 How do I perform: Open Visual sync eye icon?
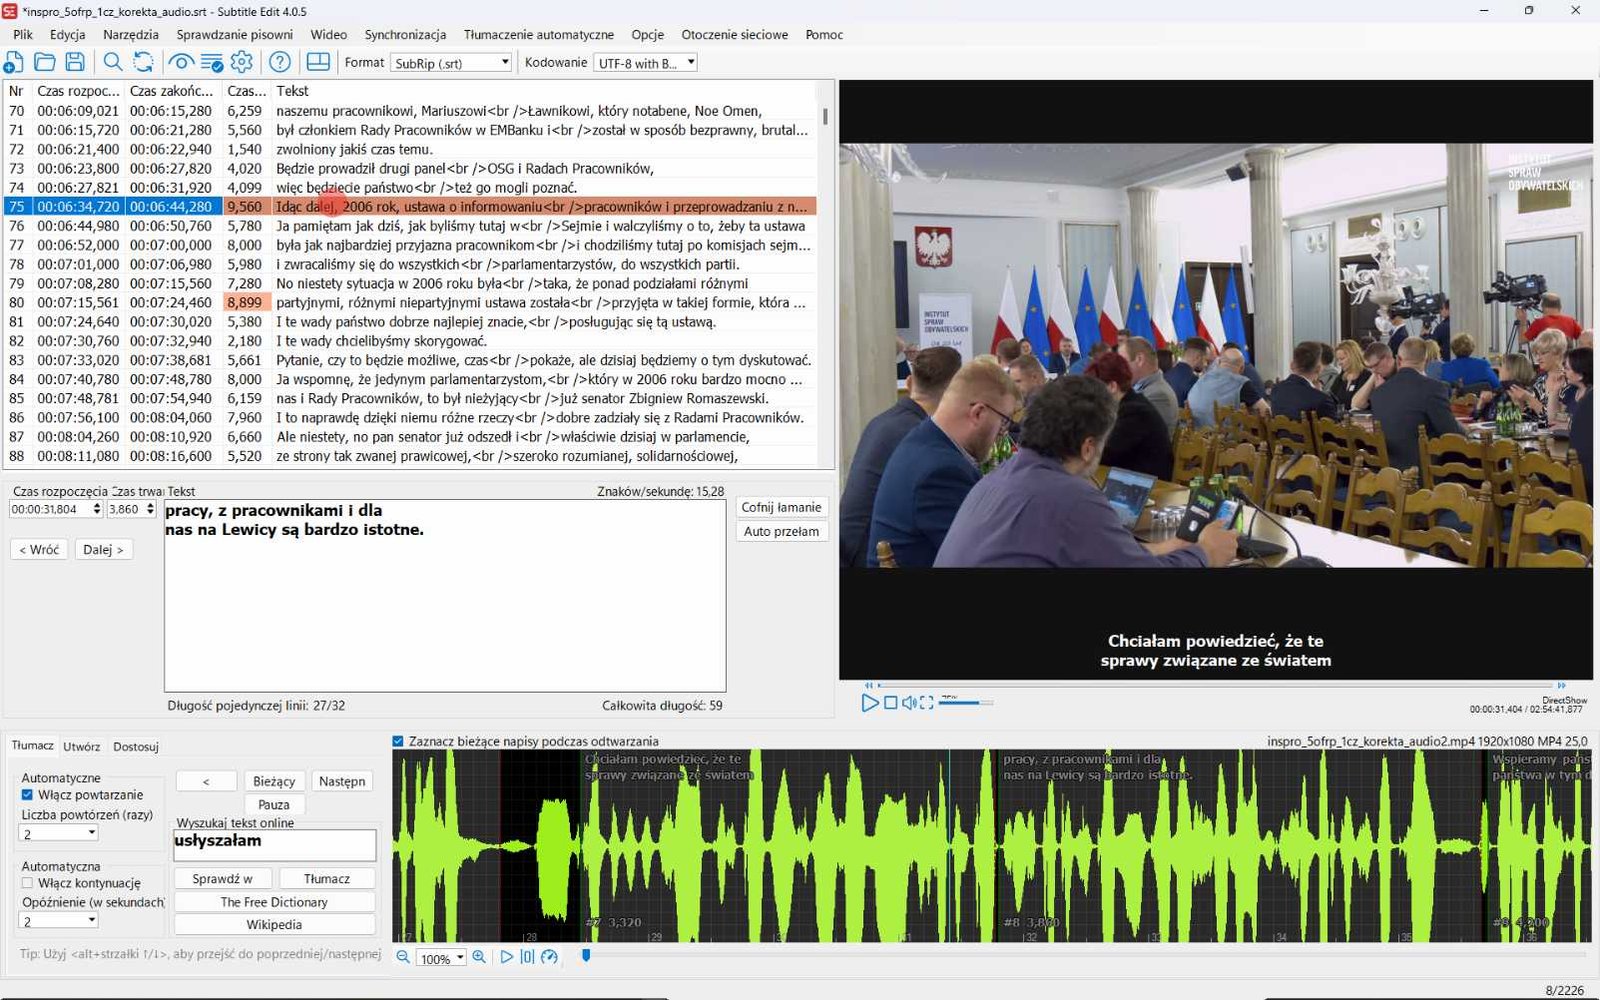(180, 62)
